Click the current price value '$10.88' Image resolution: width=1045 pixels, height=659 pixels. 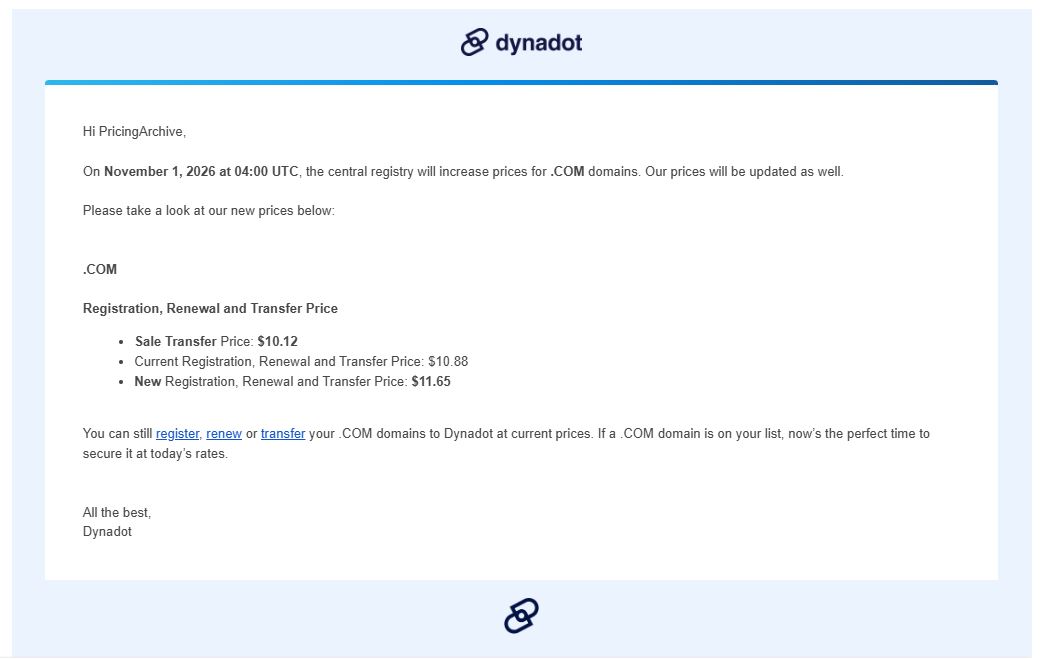tap(448, 362)
